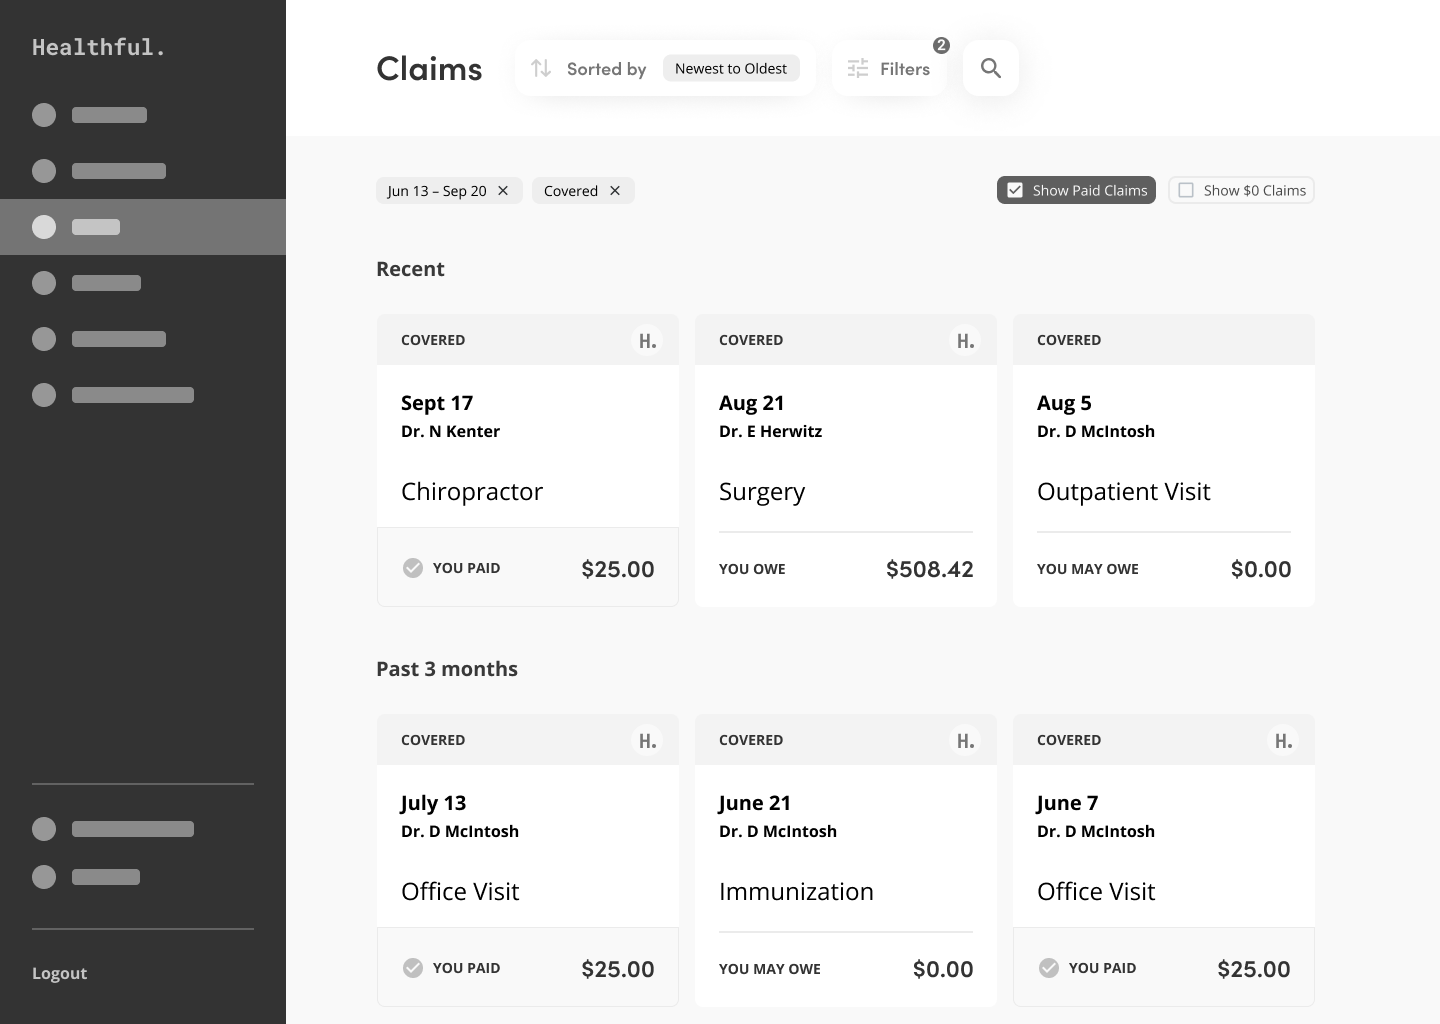Click the Claims page title
This screenshot has width=1440, height=1024.
tap(429, 68)
